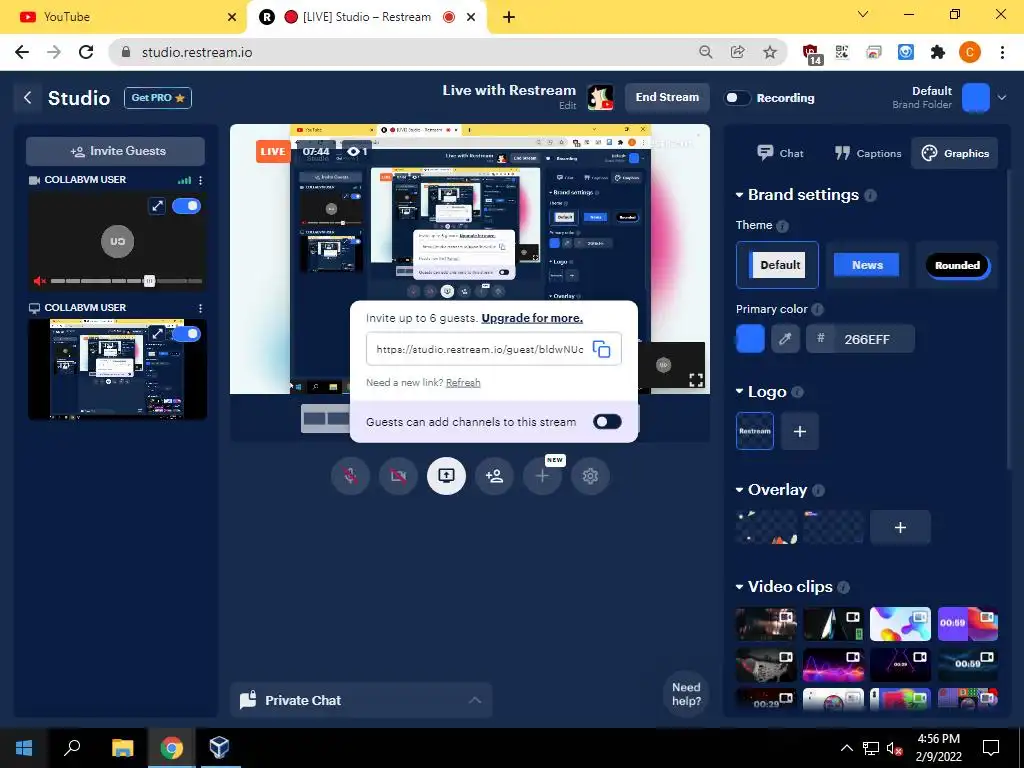Select the News theme
Screen dimensions: 1024x768
coord(867,265)
